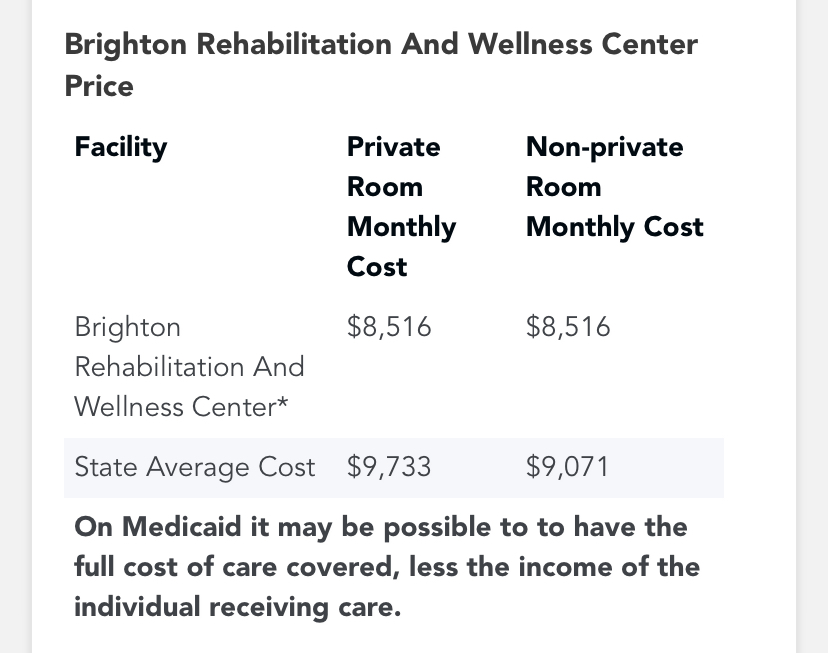The height and width of the screenshot is (653, 828).
Task: Click the word Medicaid in the note
Action: click(x=181, y=527)
